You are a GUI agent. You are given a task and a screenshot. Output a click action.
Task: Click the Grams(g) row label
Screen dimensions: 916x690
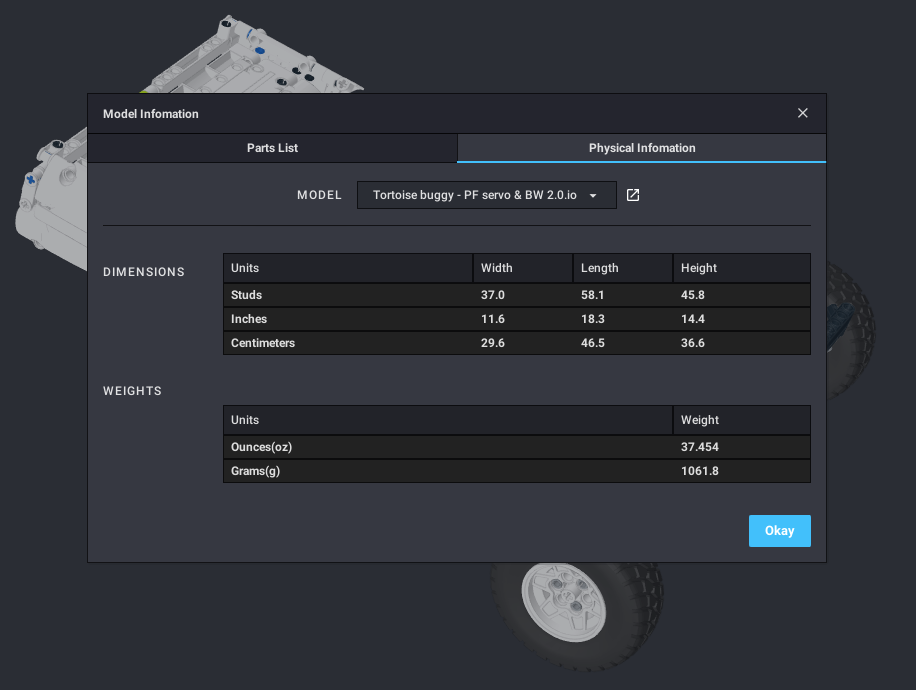click(255, 470)
